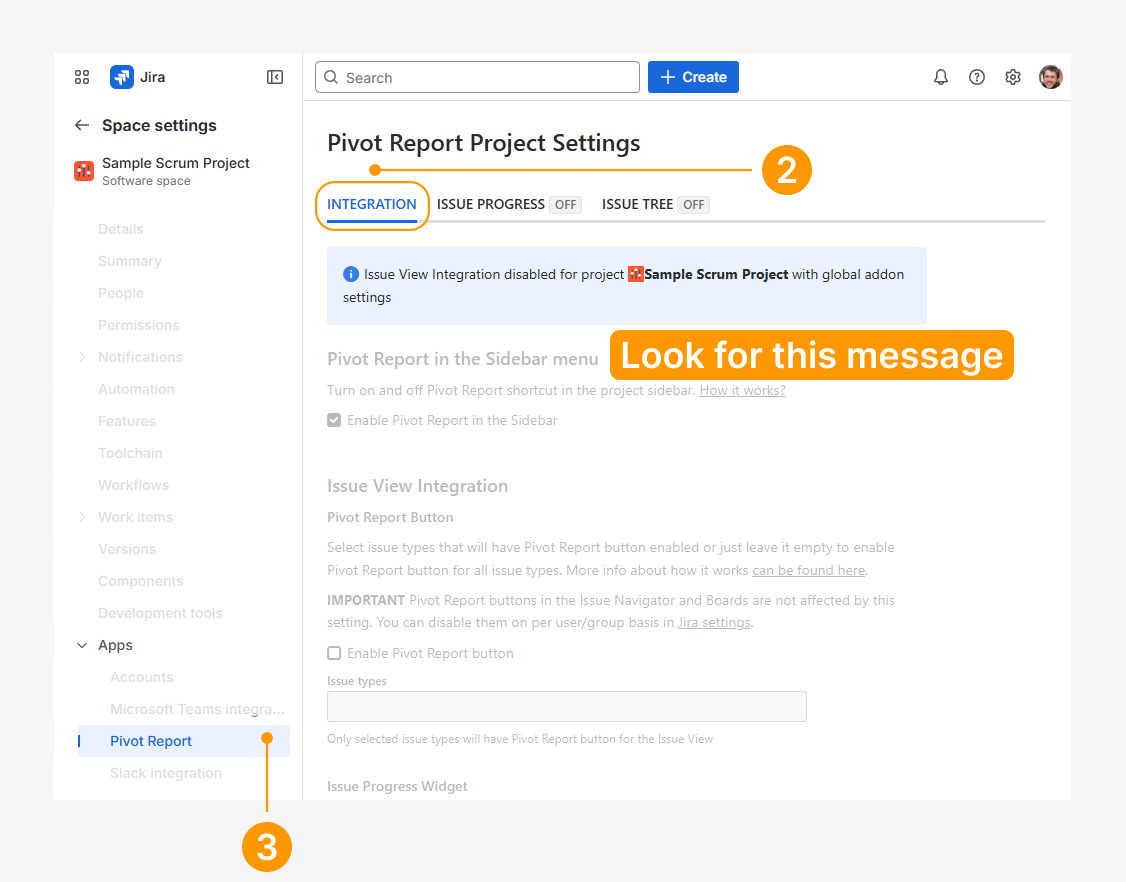Image resolution: width=1126 pixels, height=882 pixels.
Task: Check Enable Pivot Report button checkbox
Action: [x=334, y=653]
